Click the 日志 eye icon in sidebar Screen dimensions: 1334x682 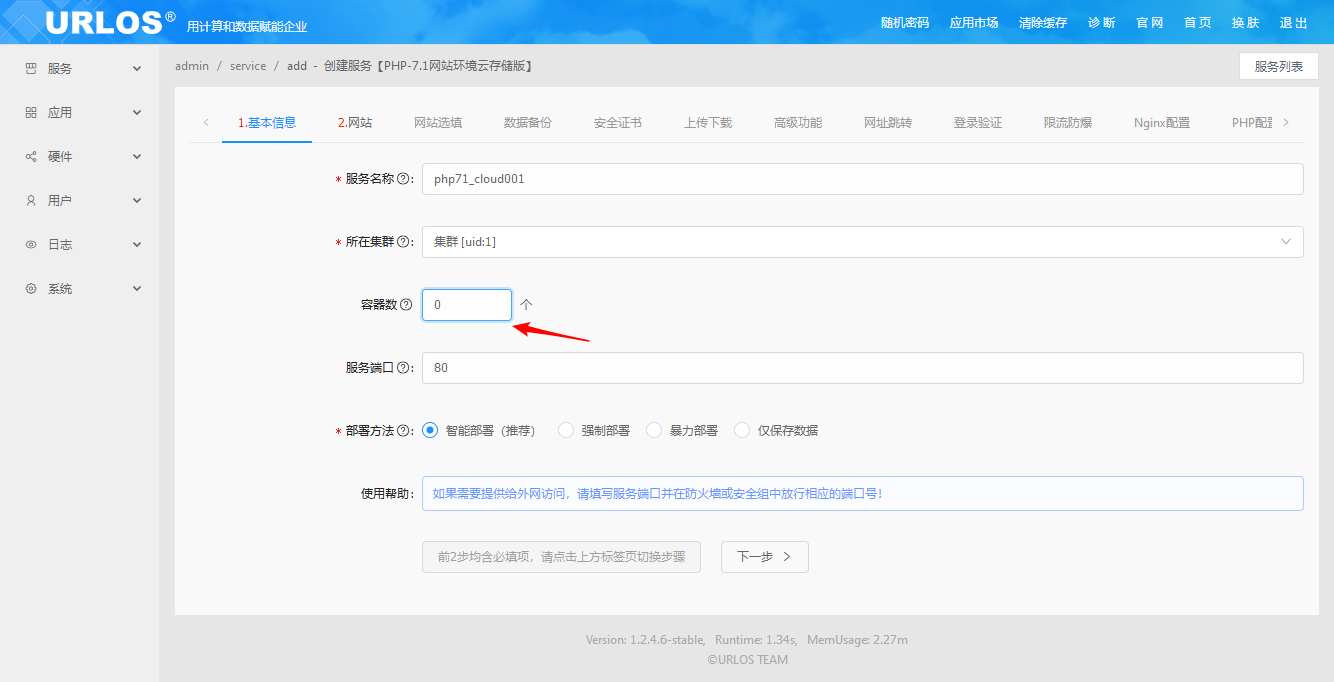point(31,245)
